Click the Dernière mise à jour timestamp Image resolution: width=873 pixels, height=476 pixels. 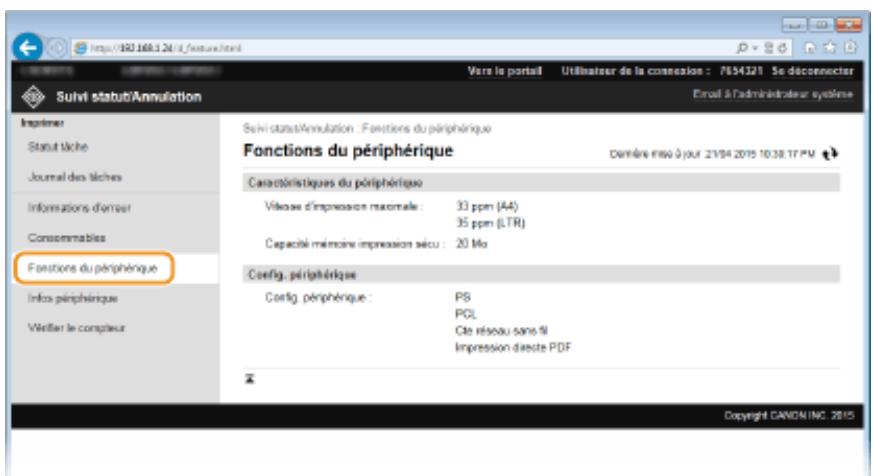(x=712, y=154)
